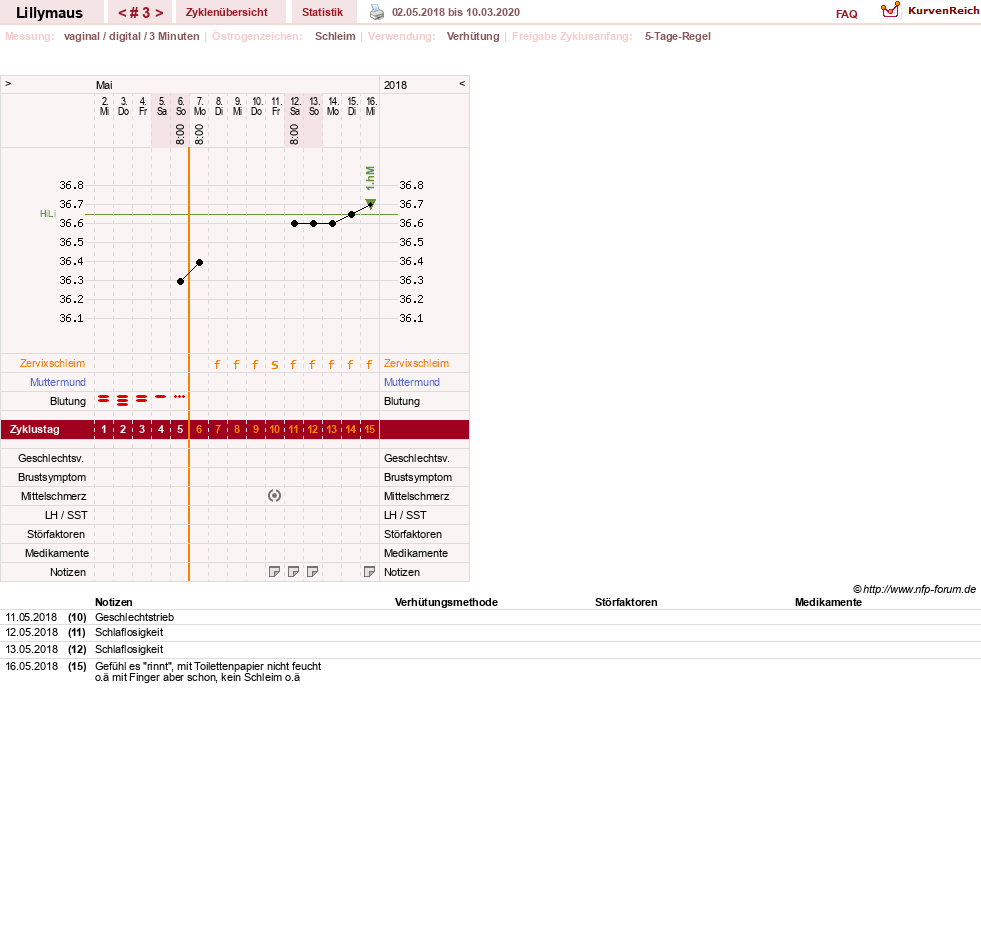Open the nfp-forum.de link
The width and height of the screenshot is (981, 935).
914,589
